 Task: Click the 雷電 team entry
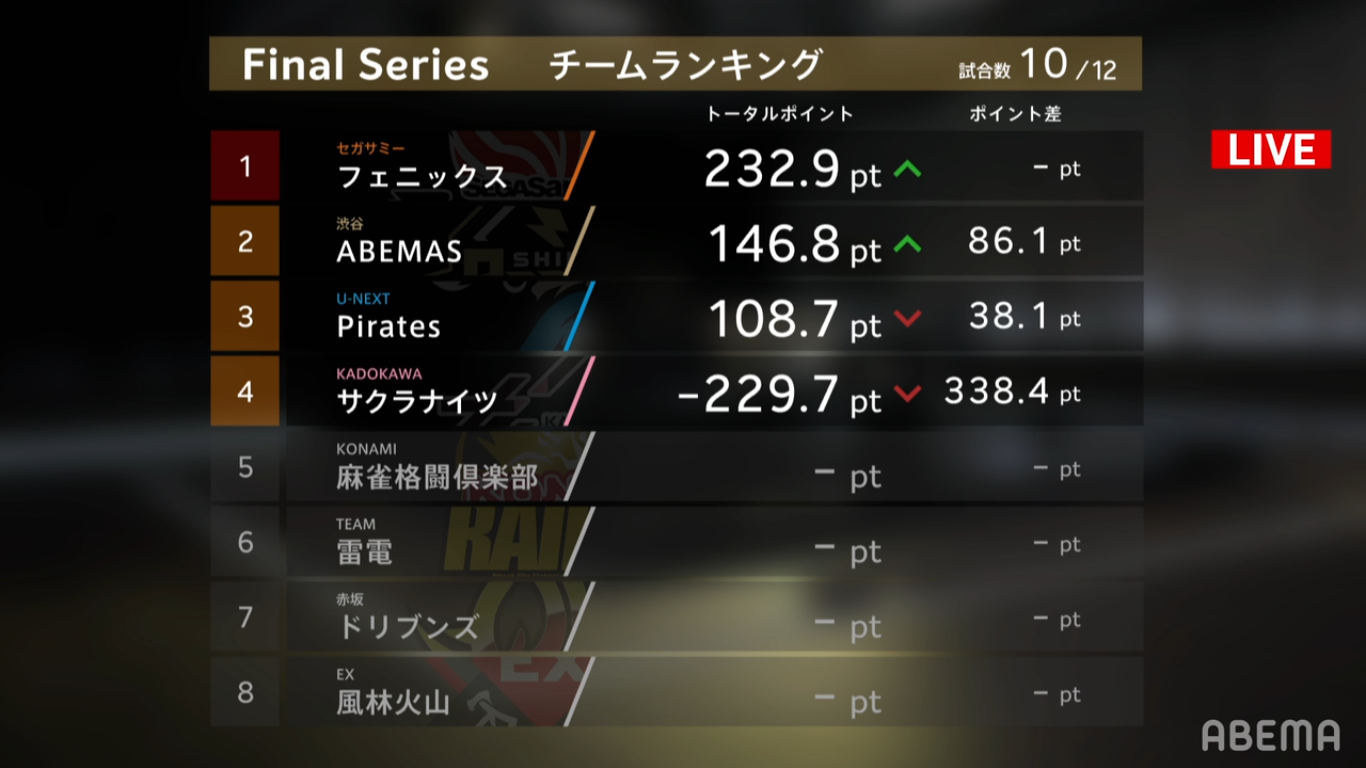tap(365, 552)
